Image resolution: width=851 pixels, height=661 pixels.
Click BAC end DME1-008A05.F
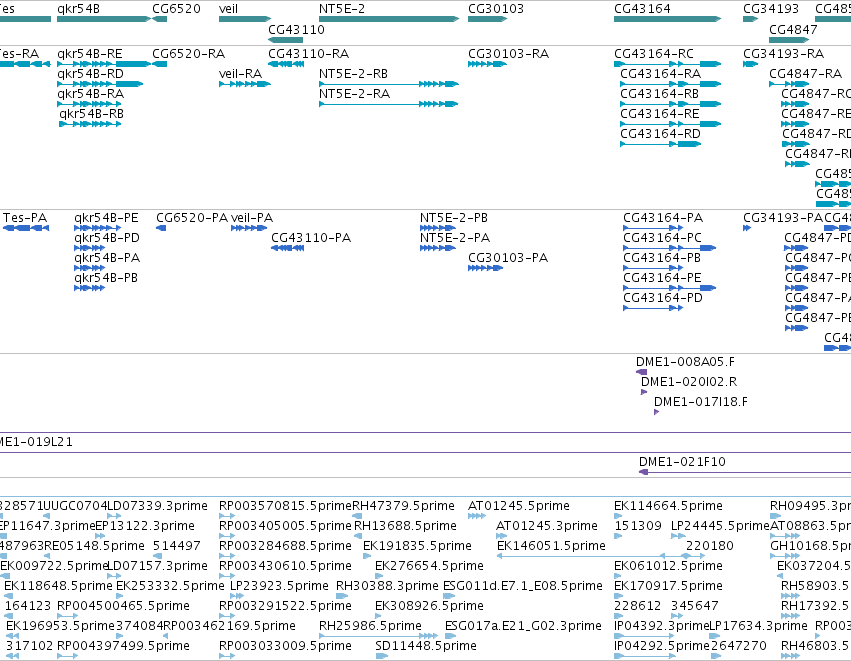click(642, 372)
